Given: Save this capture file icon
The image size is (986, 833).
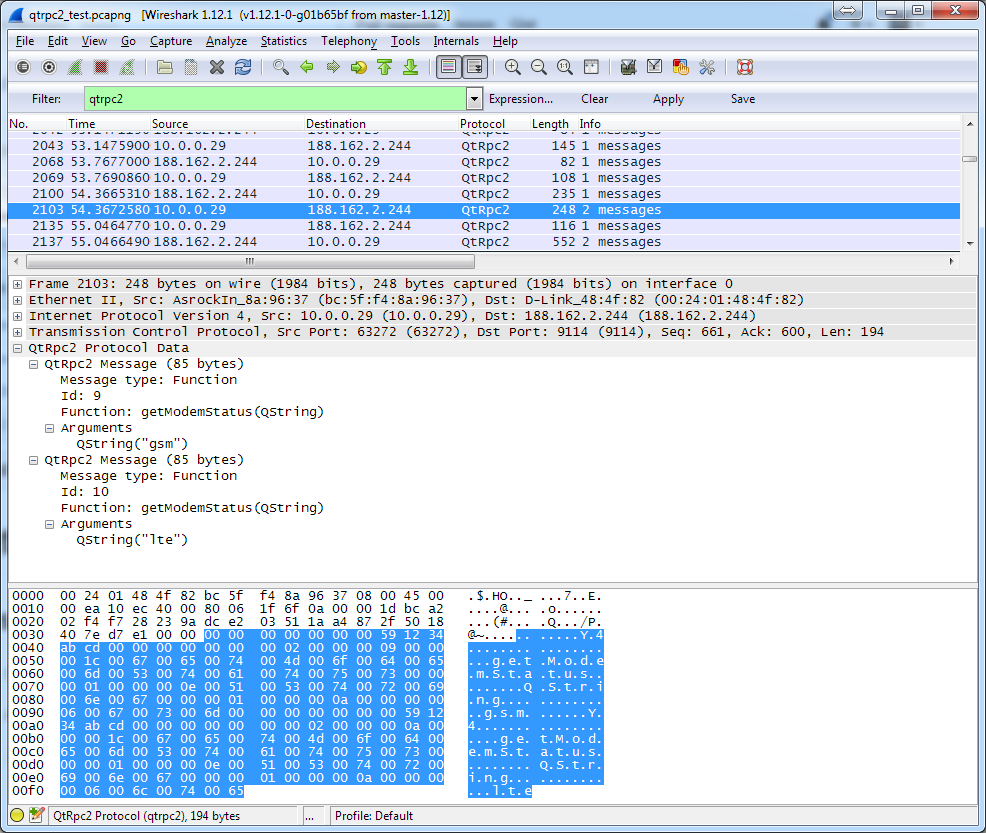Looking at the screenshot, I should click(191, 67).
